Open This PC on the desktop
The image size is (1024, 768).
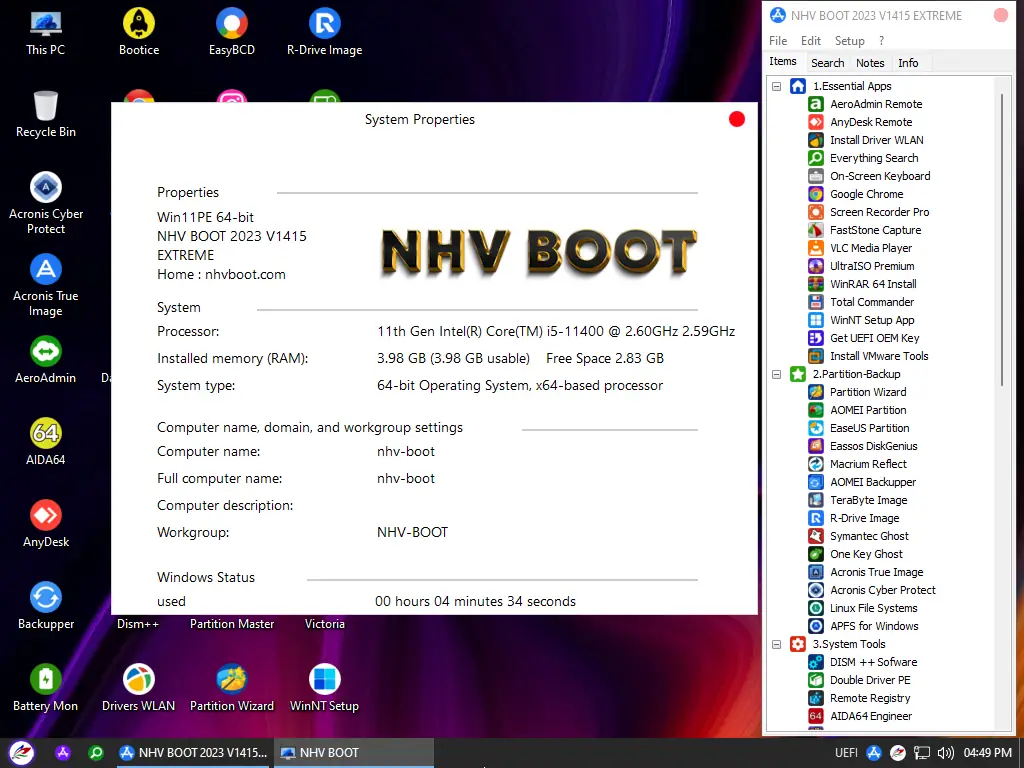[46, 31]
